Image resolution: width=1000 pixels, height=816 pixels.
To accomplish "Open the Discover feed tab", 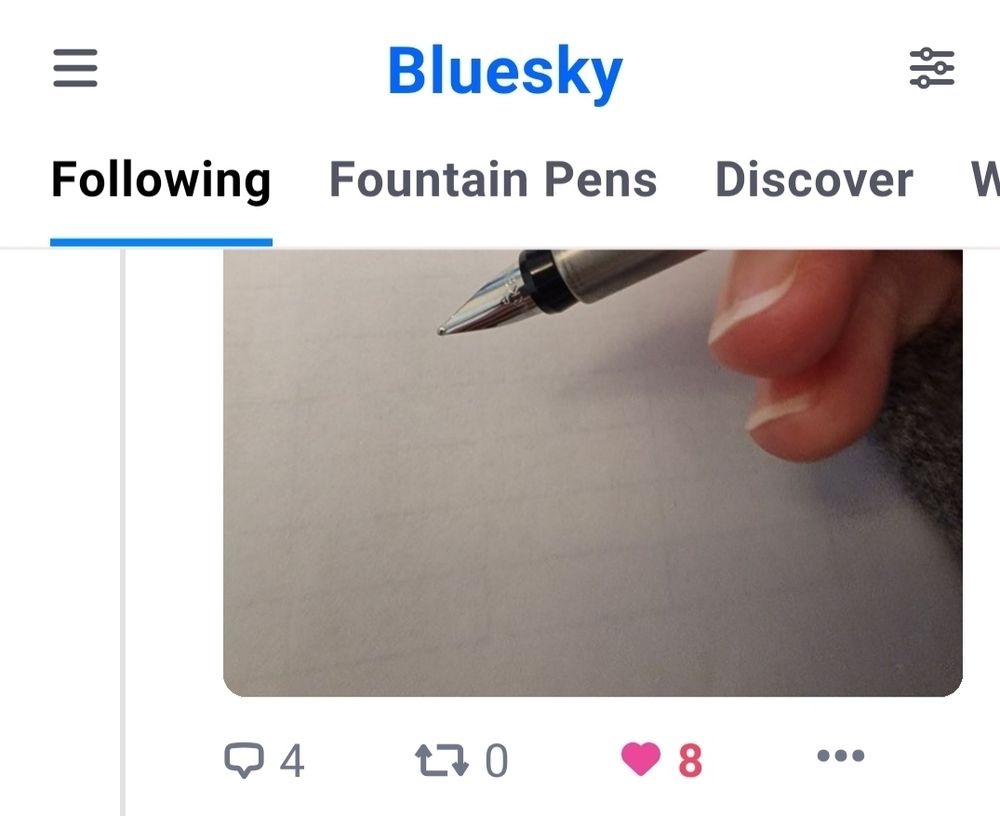I will point(812,180).
